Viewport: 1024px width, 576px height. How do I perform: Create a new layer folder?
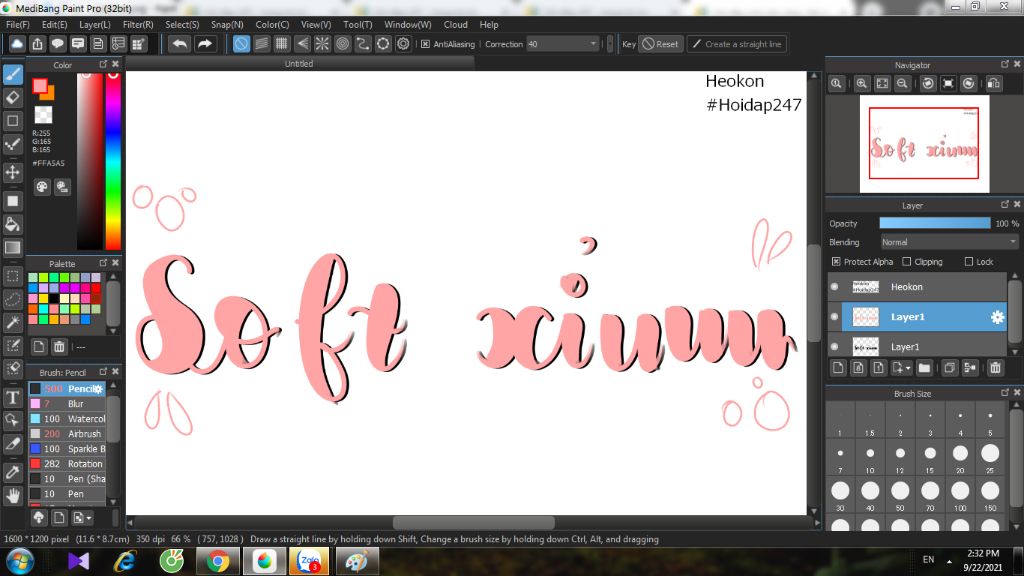tap(924, 368)
